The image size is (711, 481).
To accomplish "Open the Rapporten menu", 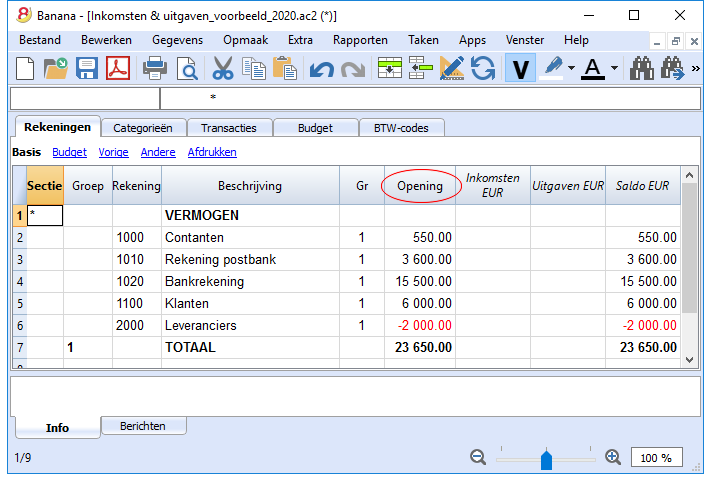I will [x=360, y=40].
